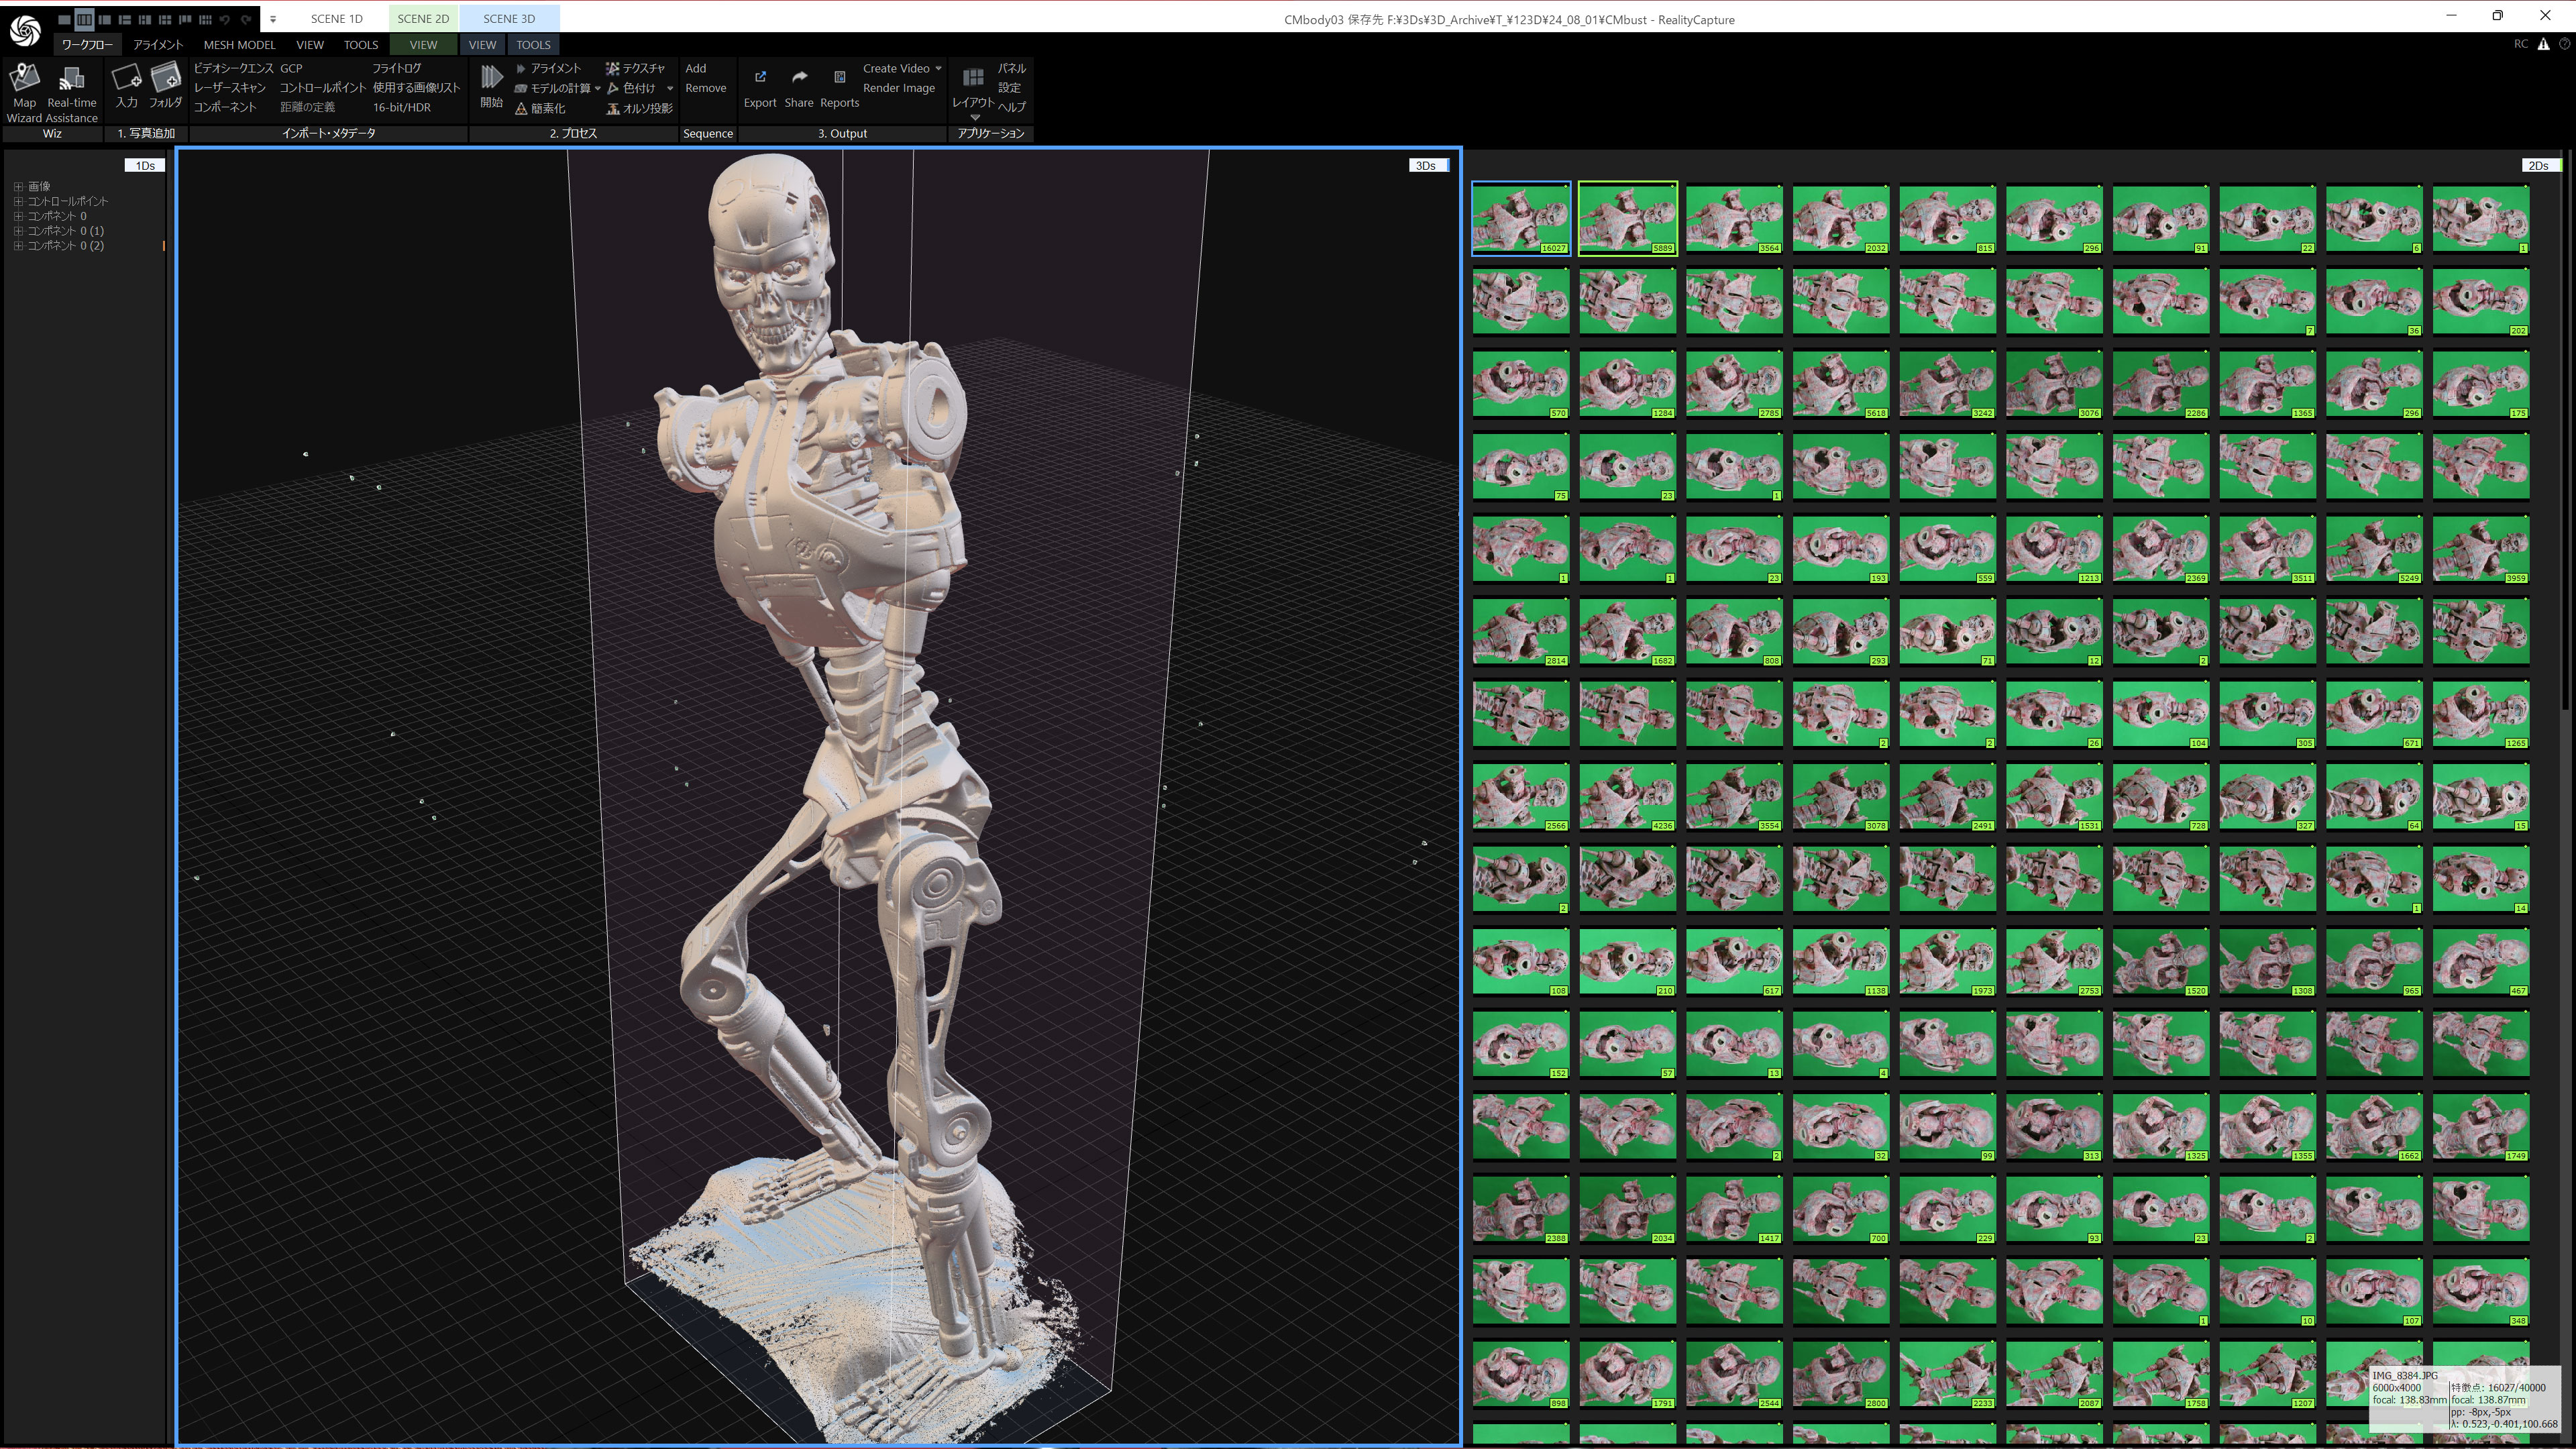
Task: Start processing with the 開始 icon
Action: pos(491,86)
